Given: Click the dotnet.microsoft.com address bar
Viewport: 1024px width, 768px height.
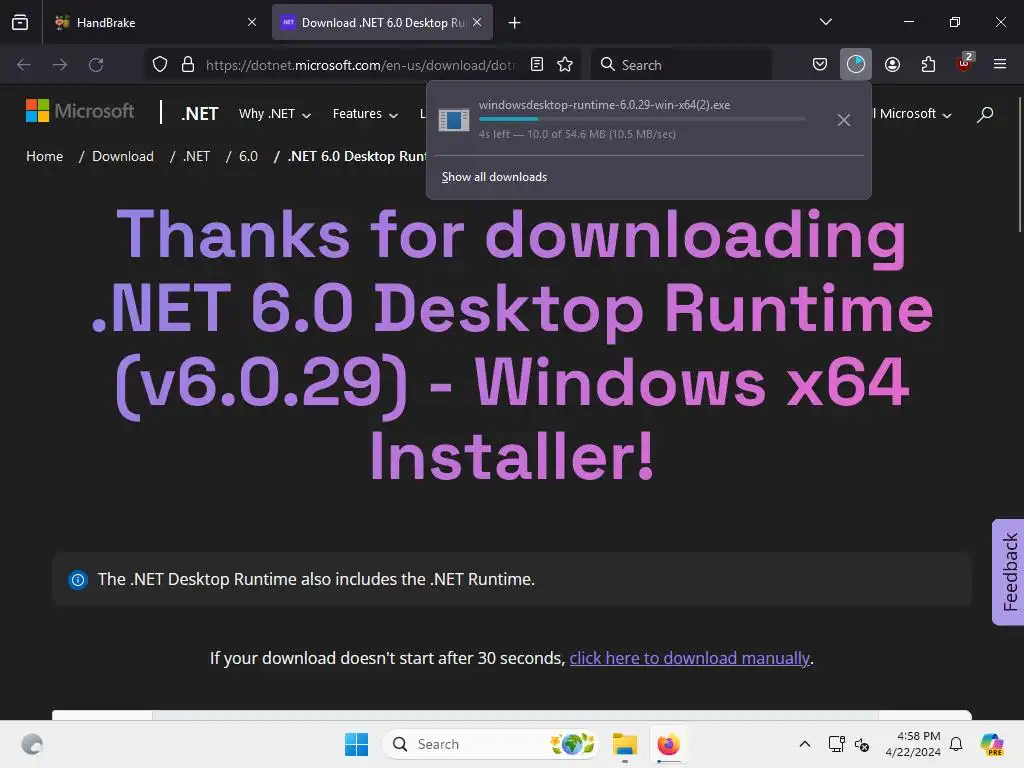Looking at the screenshot, I should coord(361,65).
